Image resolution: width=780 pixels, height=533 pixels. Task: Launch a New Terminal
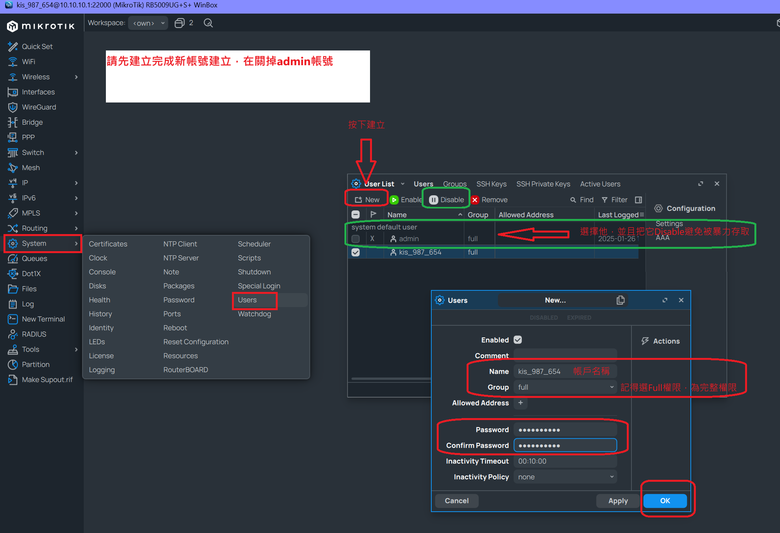click(36, 319)
